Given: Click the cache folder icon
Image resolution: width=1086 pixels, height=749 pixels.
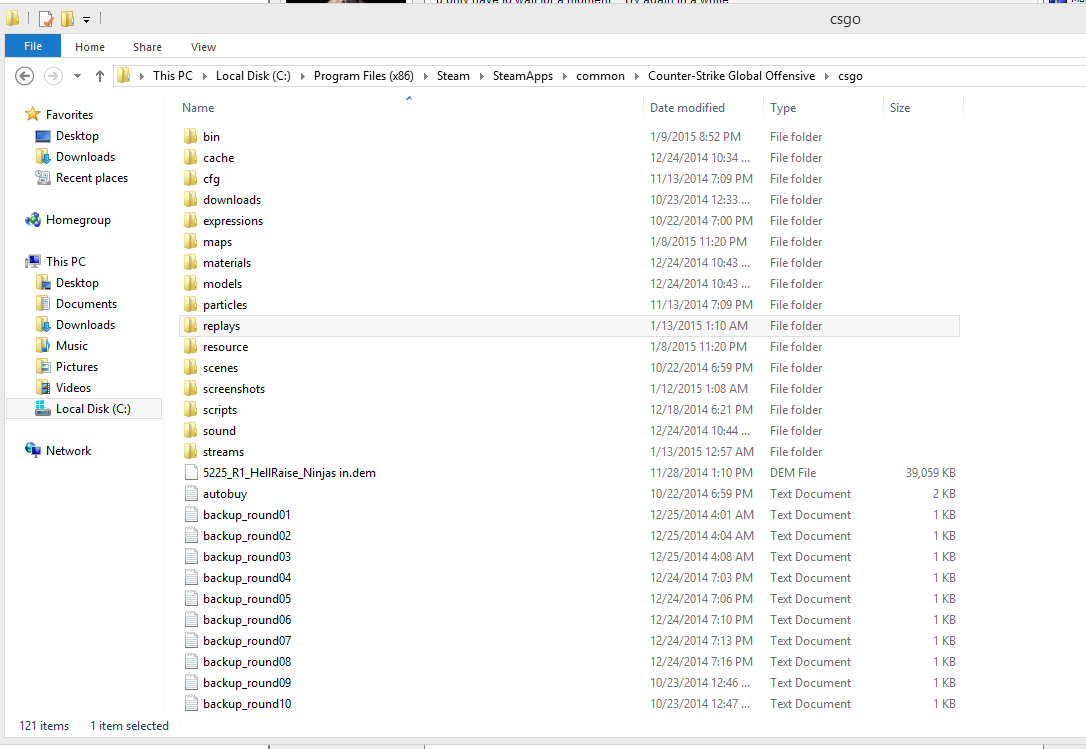Looking at the screenshot, I should click(x=190, y=157).
